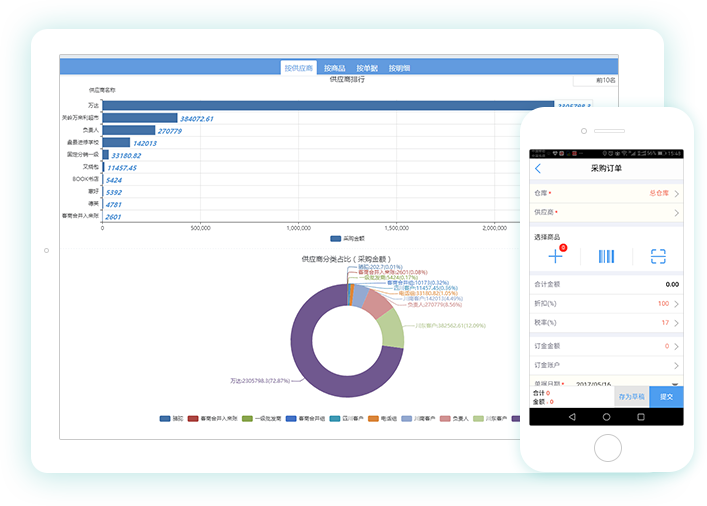
Task: Switch to the 按单据 tab
Action: pyautogui.click(x=366, y=68)
